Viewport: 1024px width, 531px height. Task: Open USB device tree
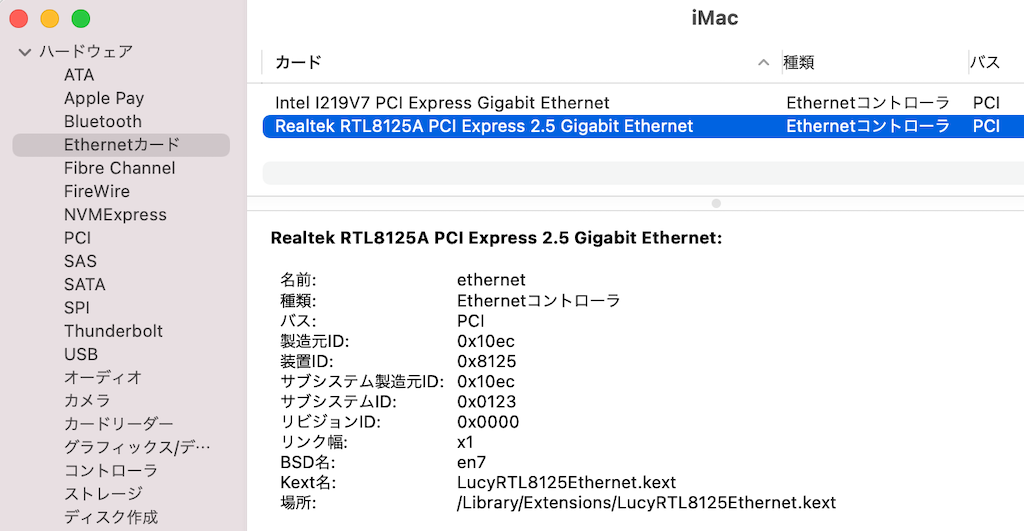coord(80,354)
